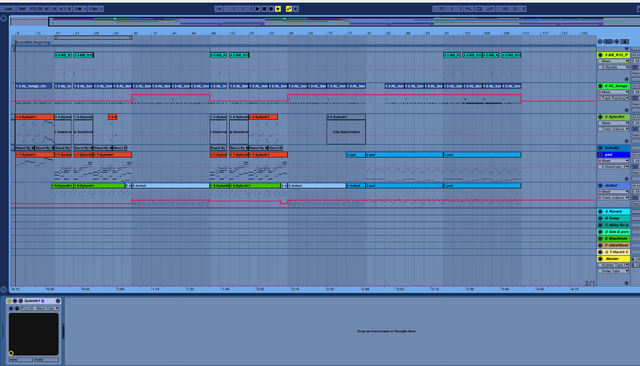Click the Stop button in transport
The width and height of the screenshot is (640, 366).
click(x=264, y=9)
